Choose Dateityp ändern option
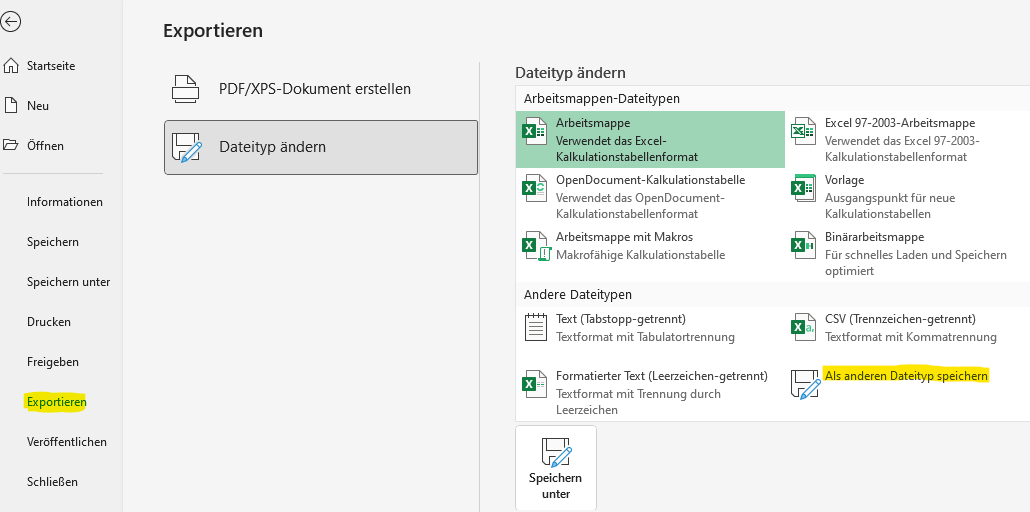 pyautogui.click(x=321, y=147)
